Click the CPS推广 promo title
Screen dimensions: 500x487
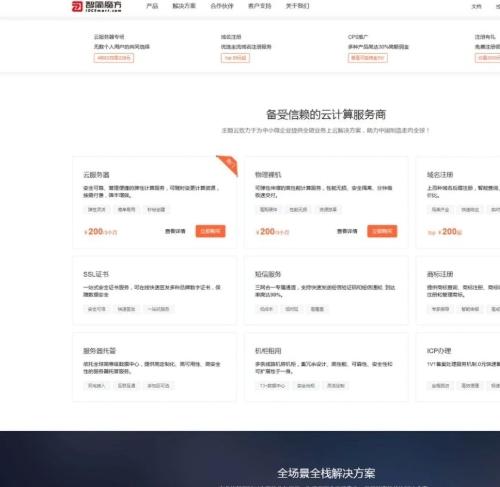(x=358, y=37)
